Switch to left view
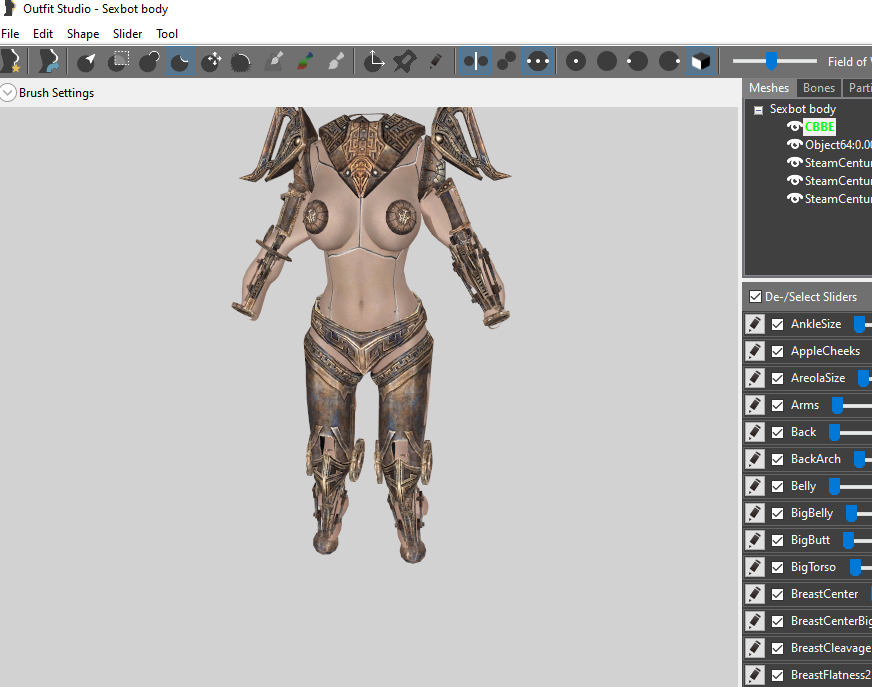Image resolution: width=872 pixels, height=687 pixels. 637,61
